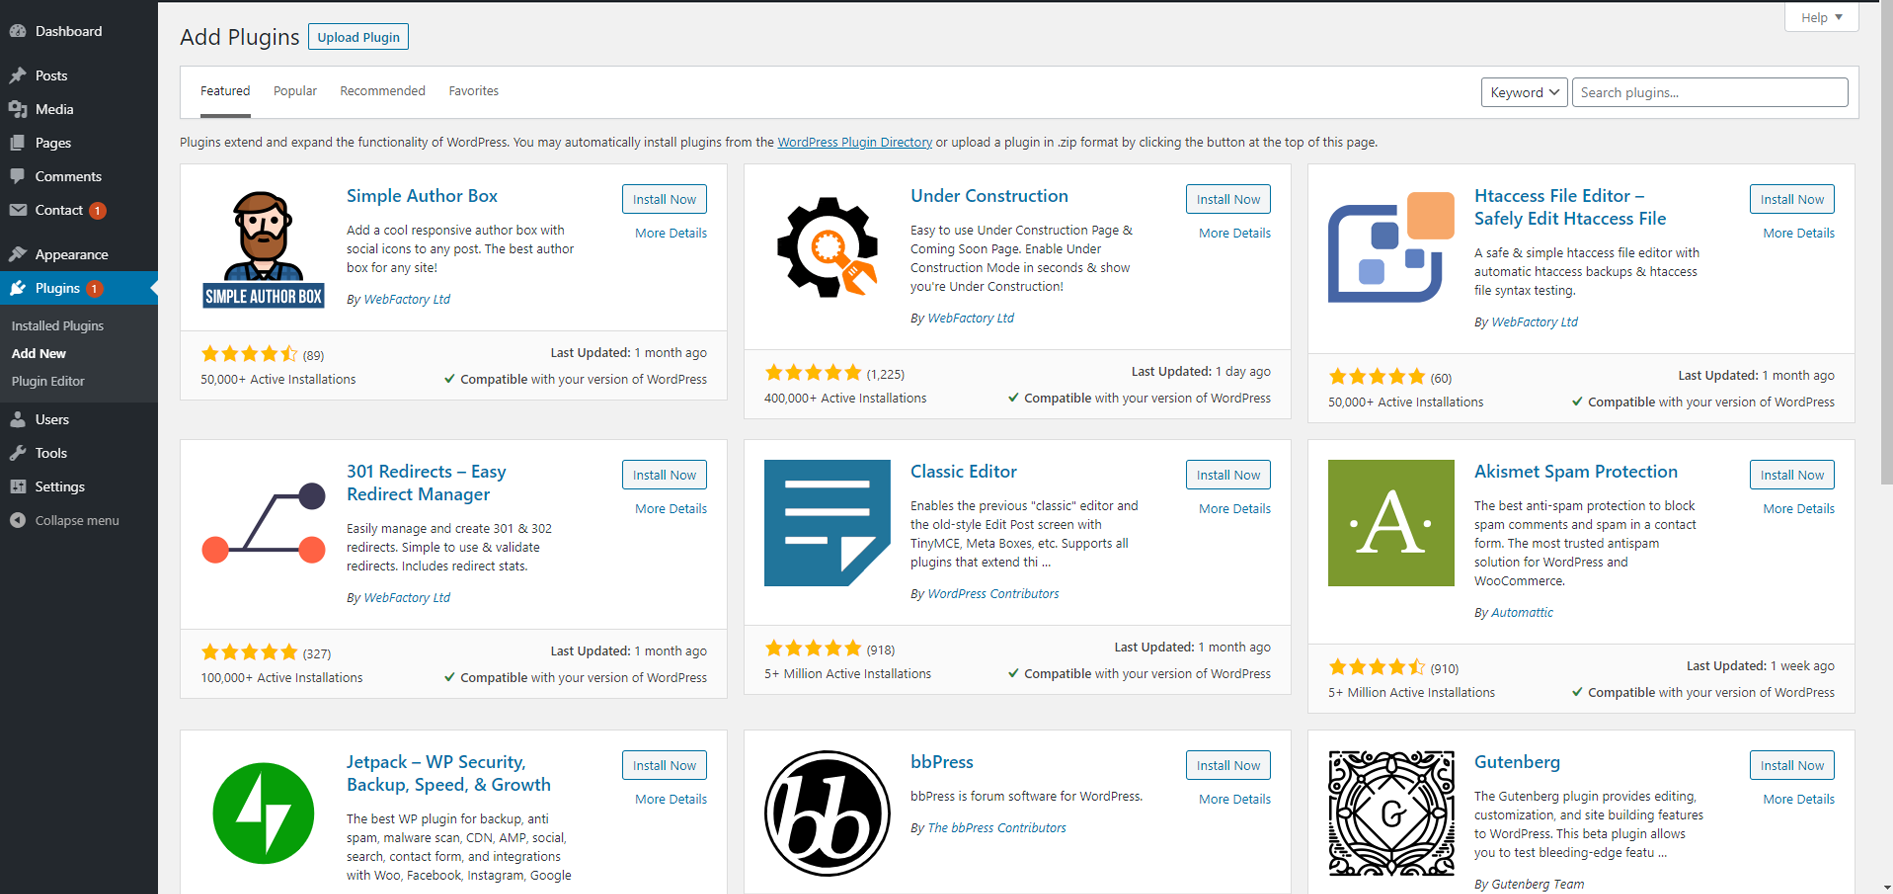Click the Users person icon
1893x894 pixels.
tap(18, 419)
